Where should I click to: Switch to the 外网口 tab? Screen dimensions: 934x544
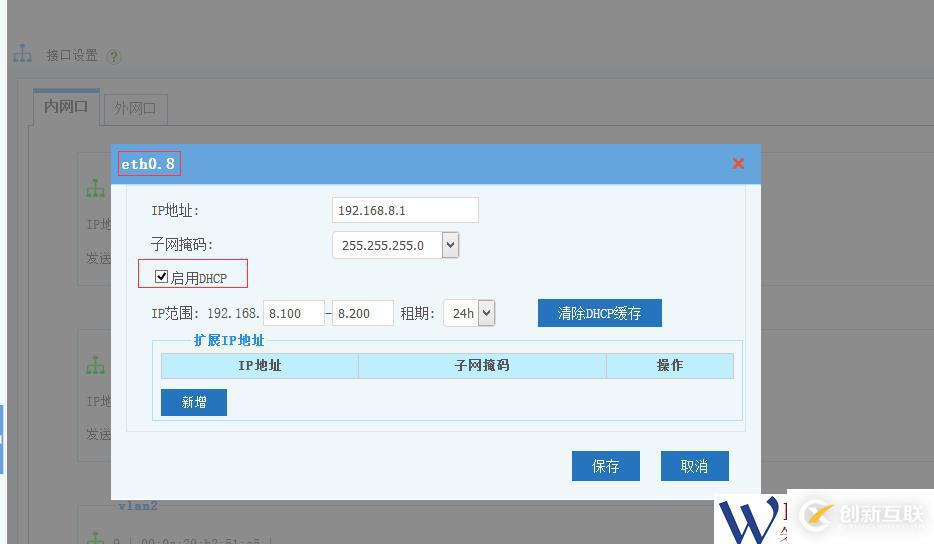[135, 108]
